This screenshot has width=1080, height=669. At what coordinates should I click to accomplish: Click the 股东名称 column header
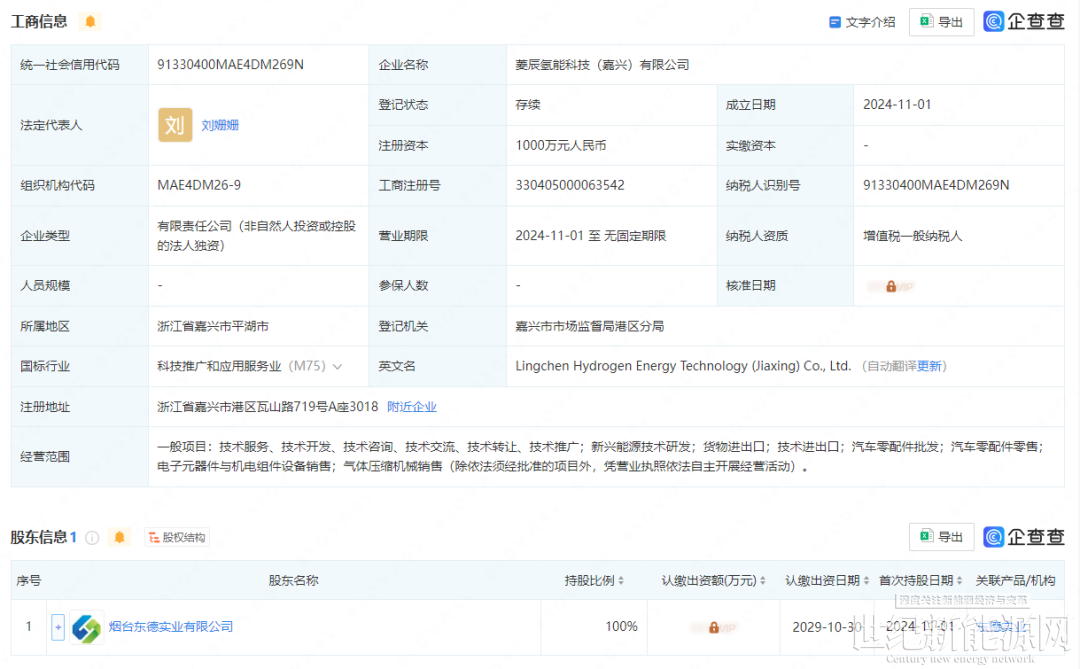coord(293,581)
